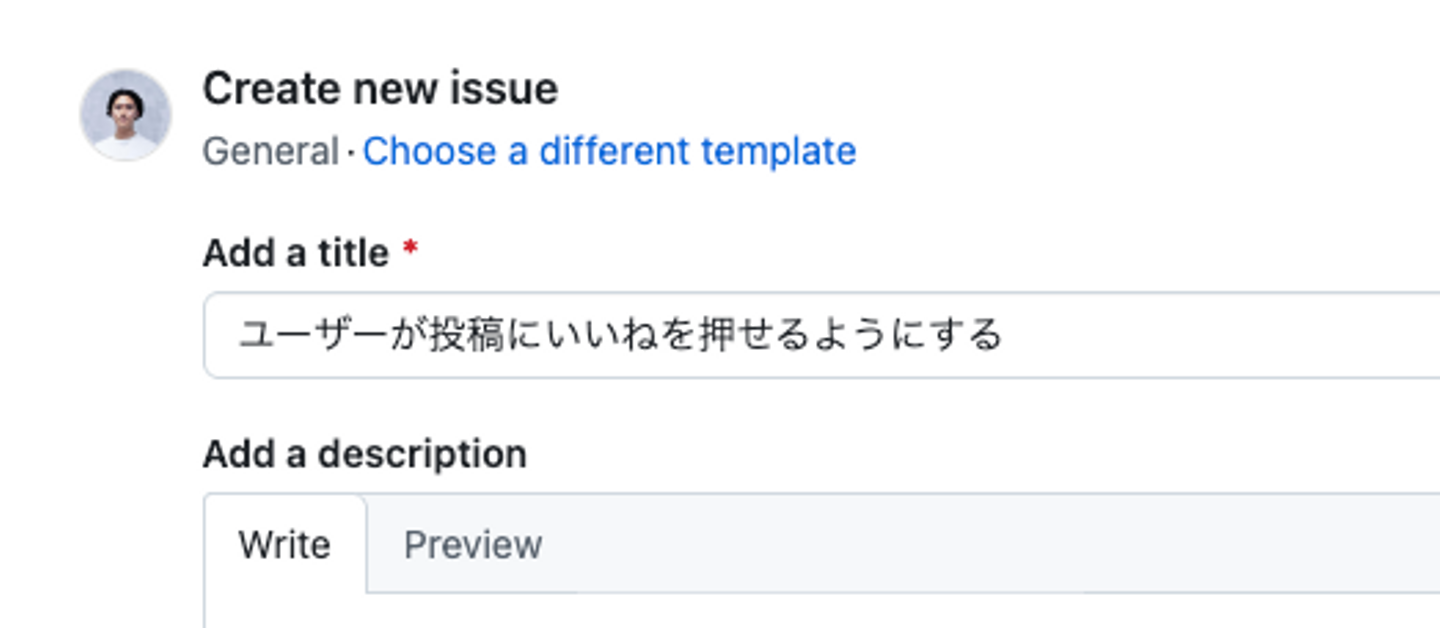1440x628 pixels.
Task: Switch to the Write tab
Action: (x=285, y=545)
